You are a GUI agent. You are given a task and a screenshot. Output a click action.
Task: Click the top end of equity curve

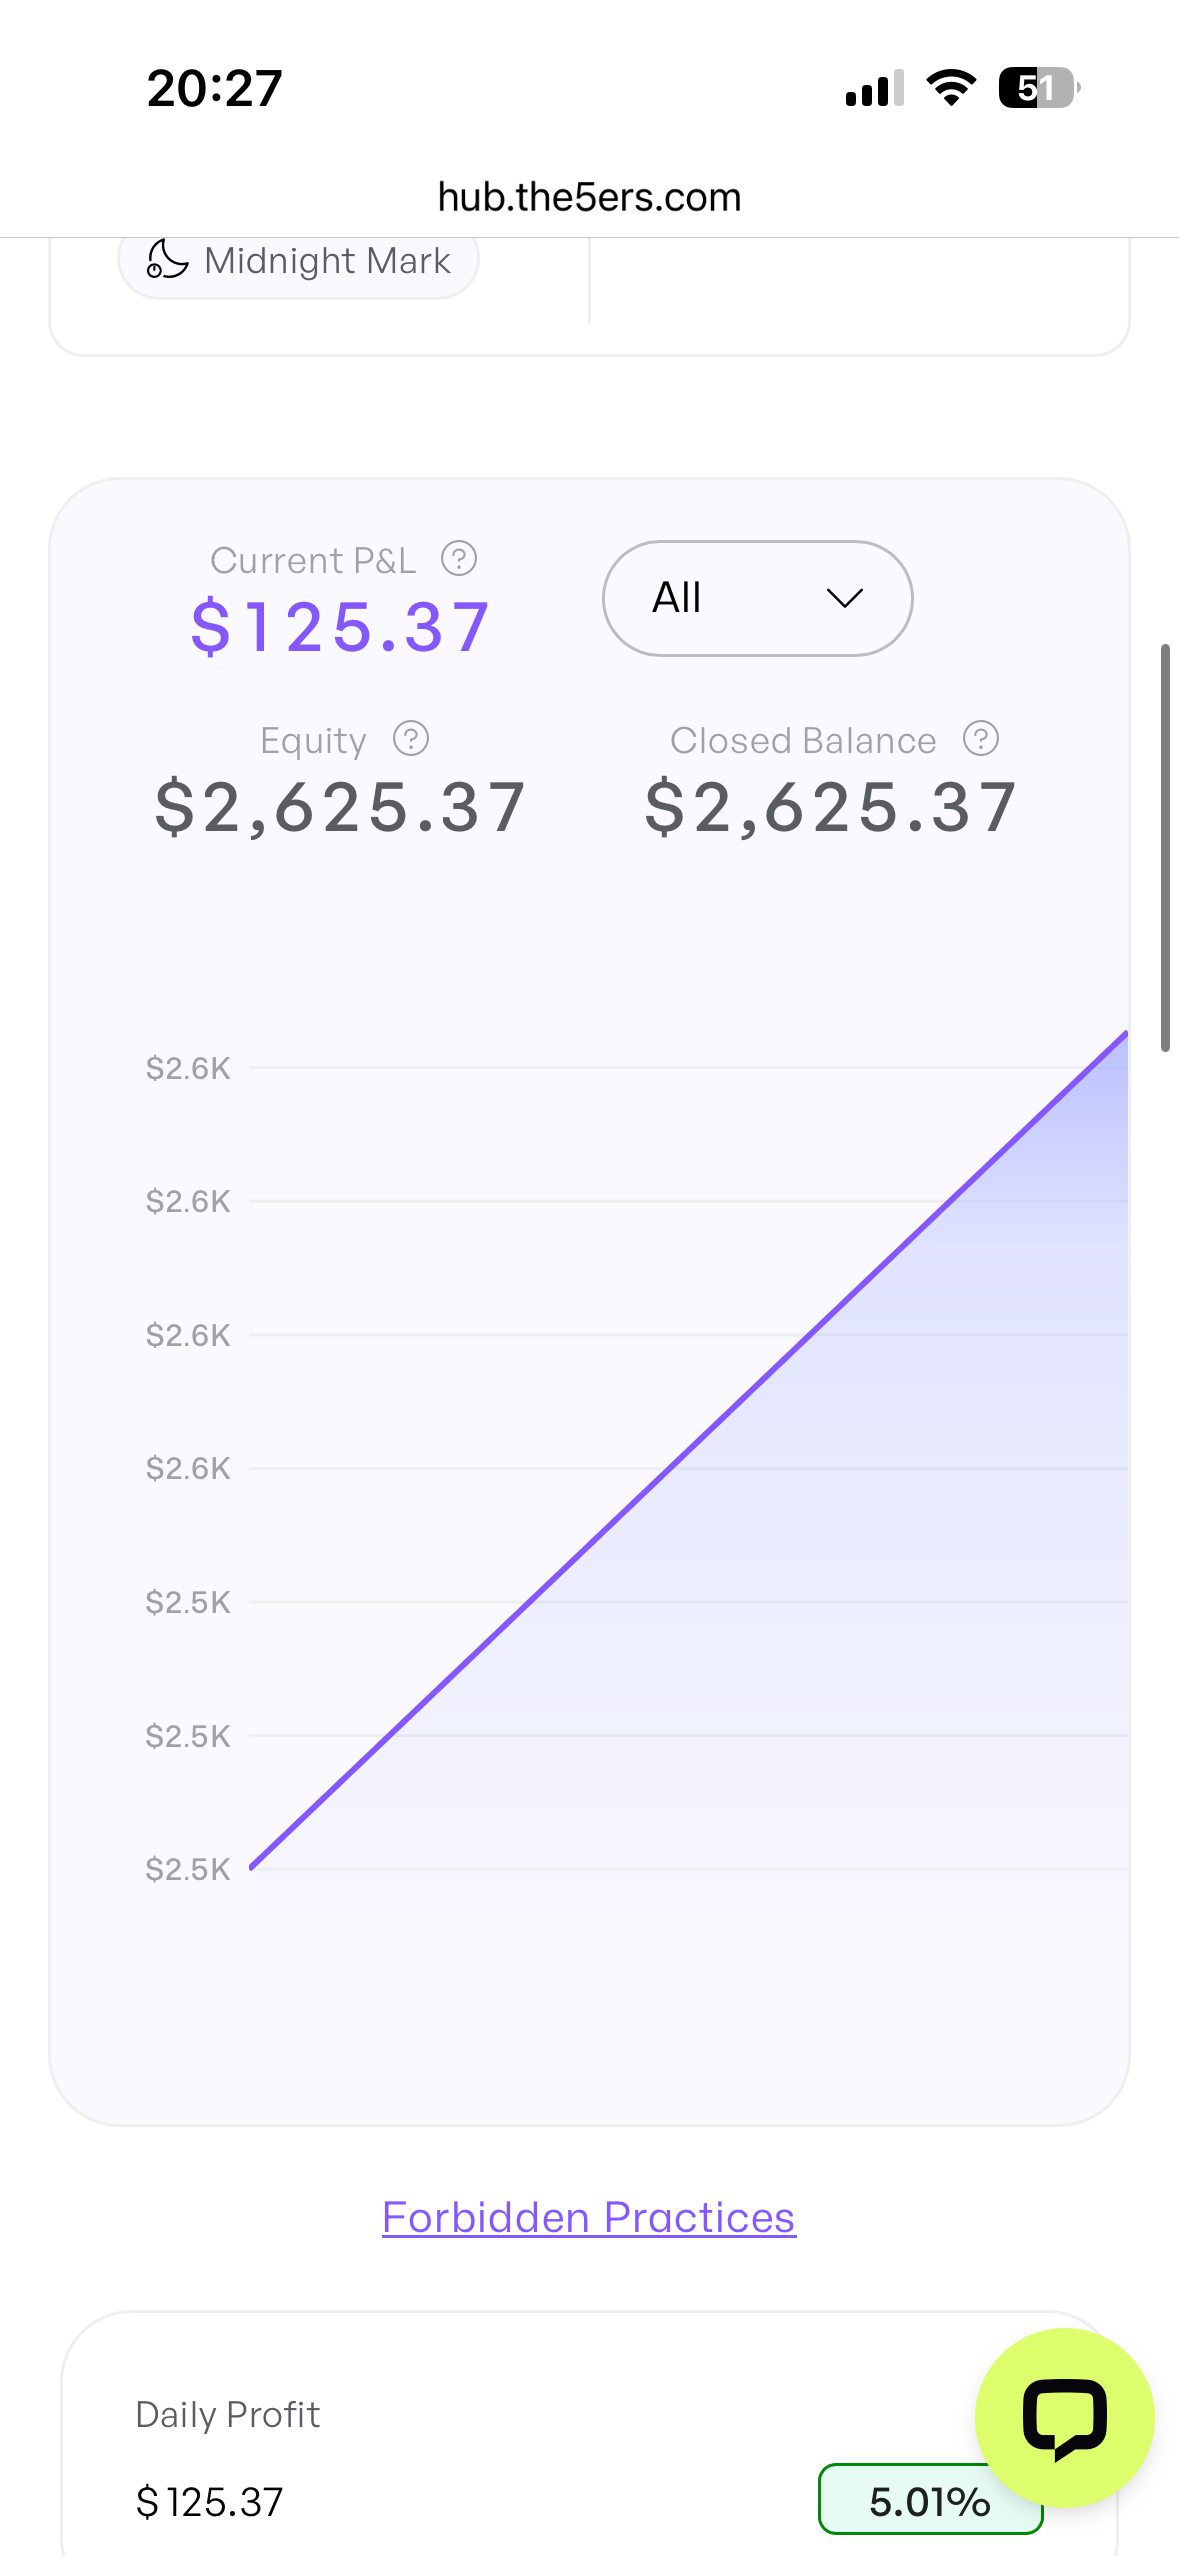point(1125,1034)
